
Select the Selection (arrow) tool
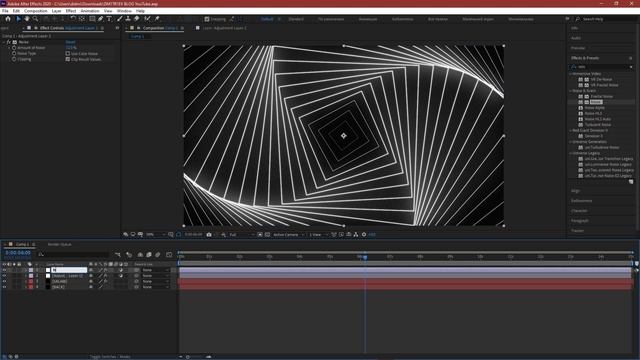click(18, 19)
